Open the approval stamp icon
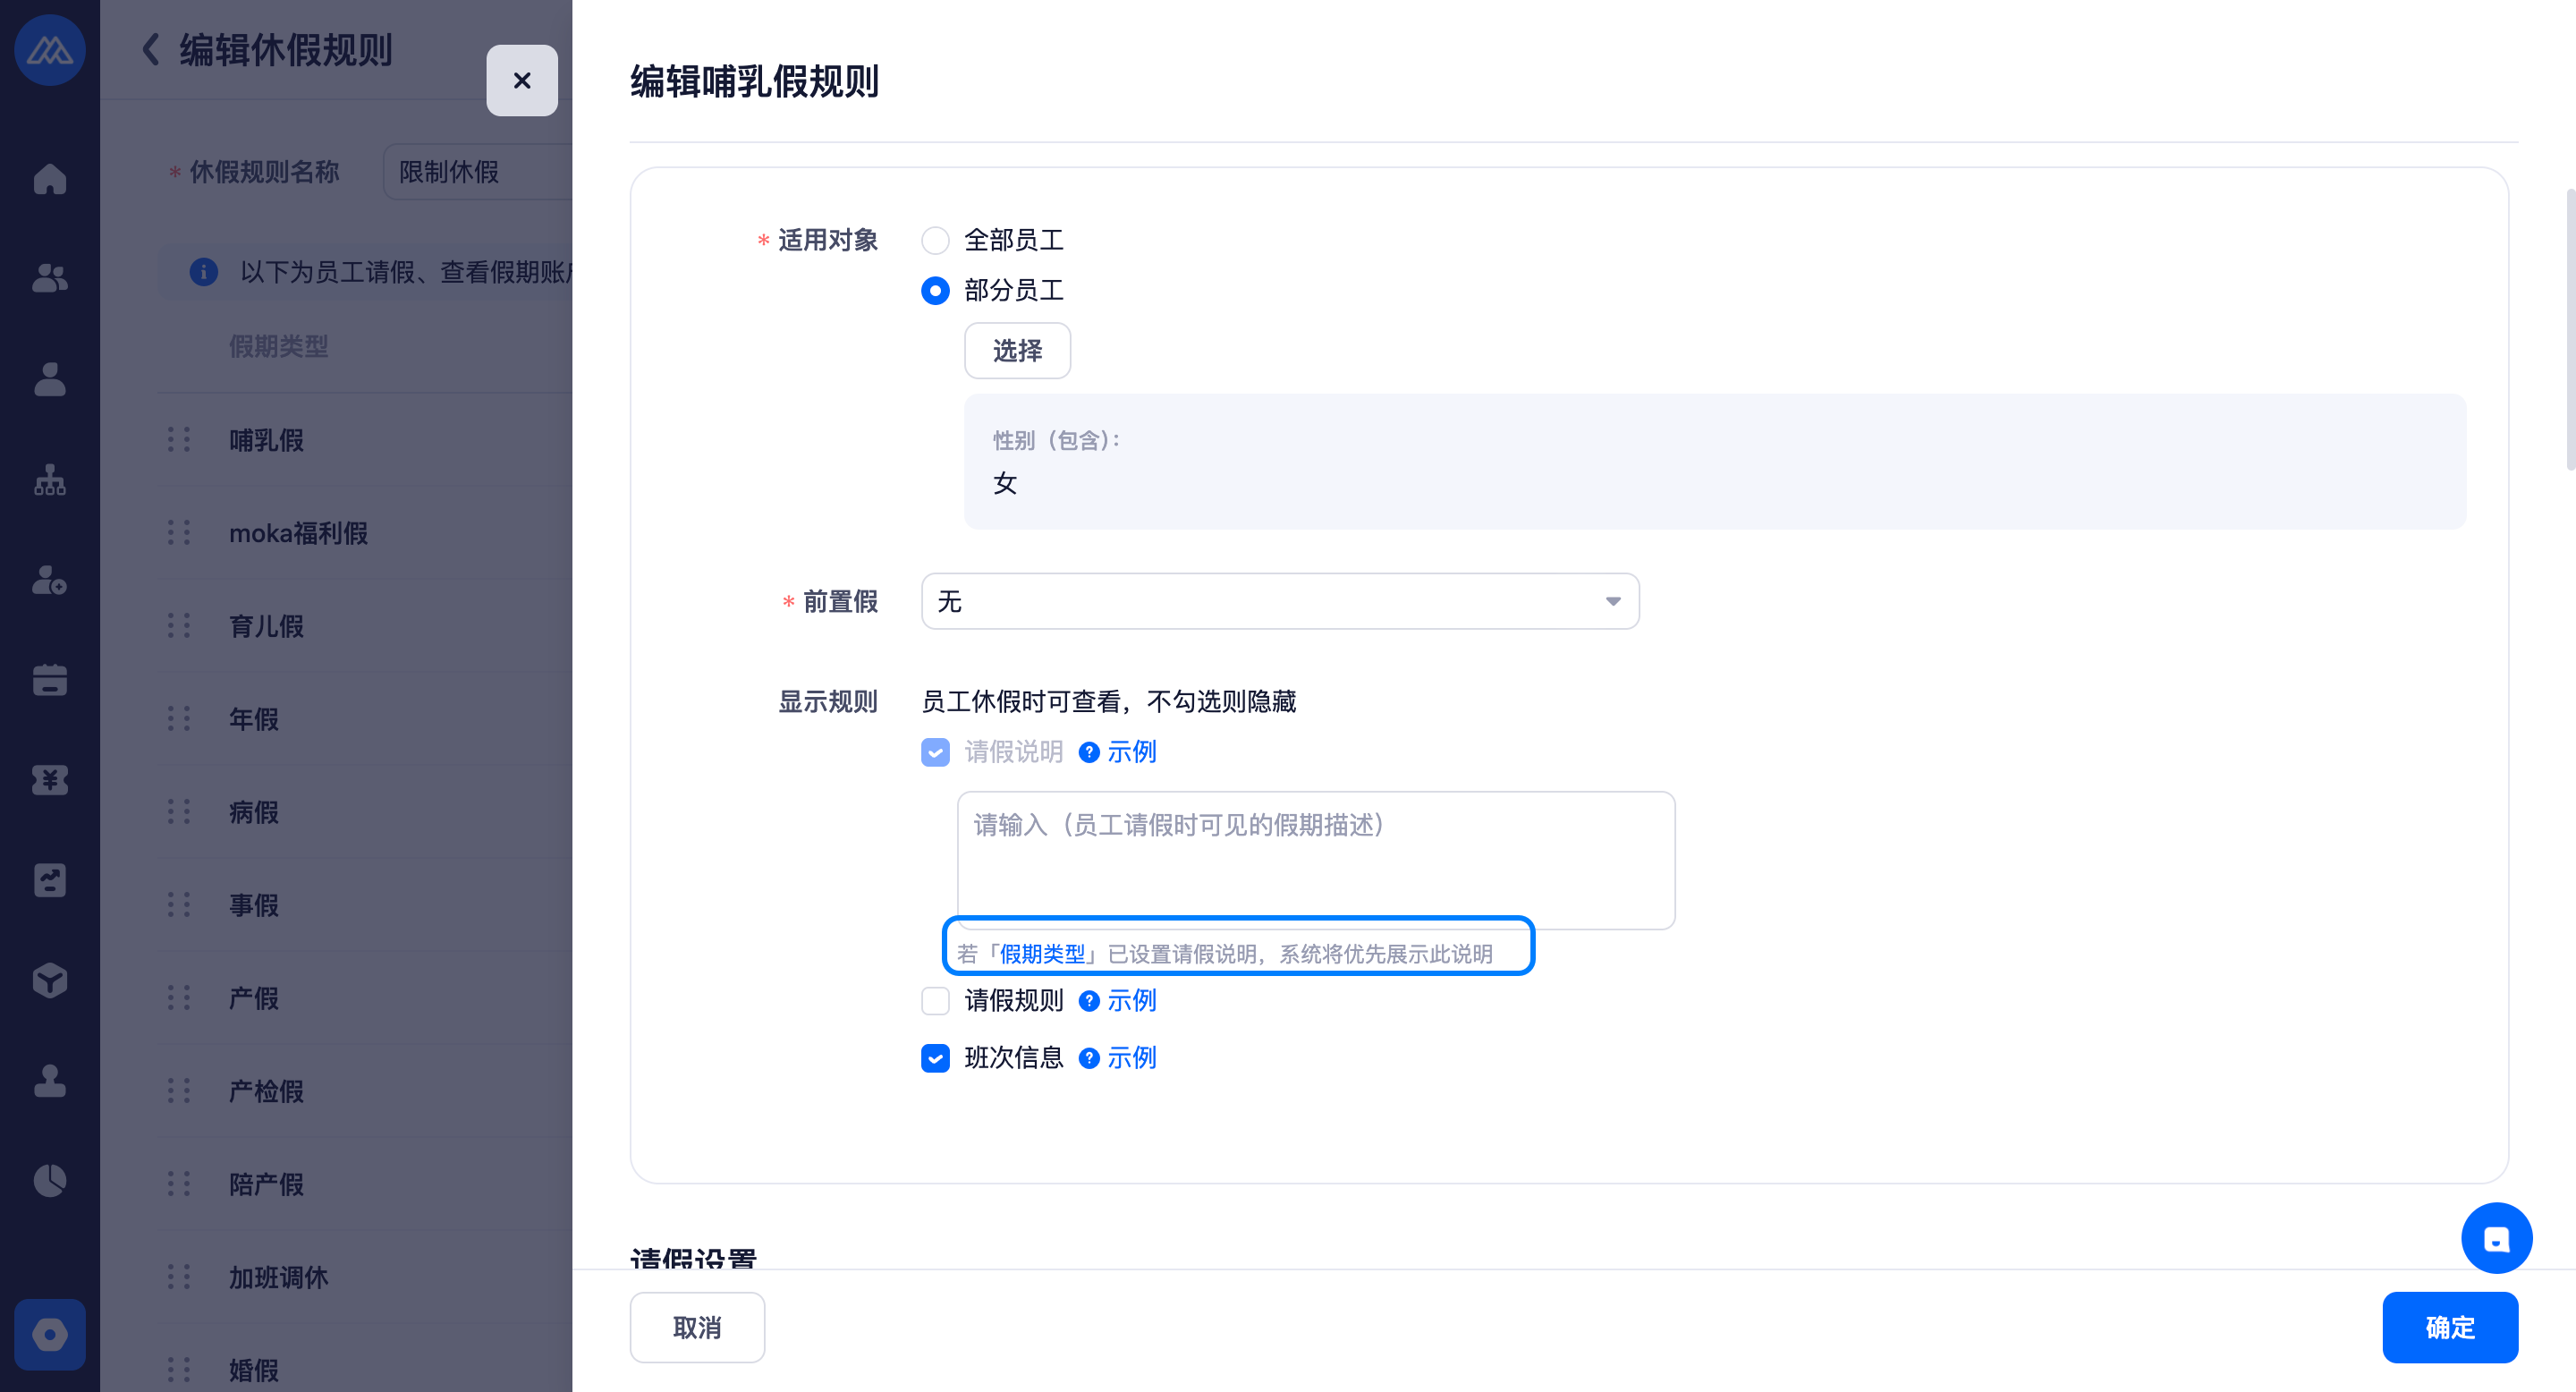Viewport: 2576px width, 1392px height. click(49, 1081)
